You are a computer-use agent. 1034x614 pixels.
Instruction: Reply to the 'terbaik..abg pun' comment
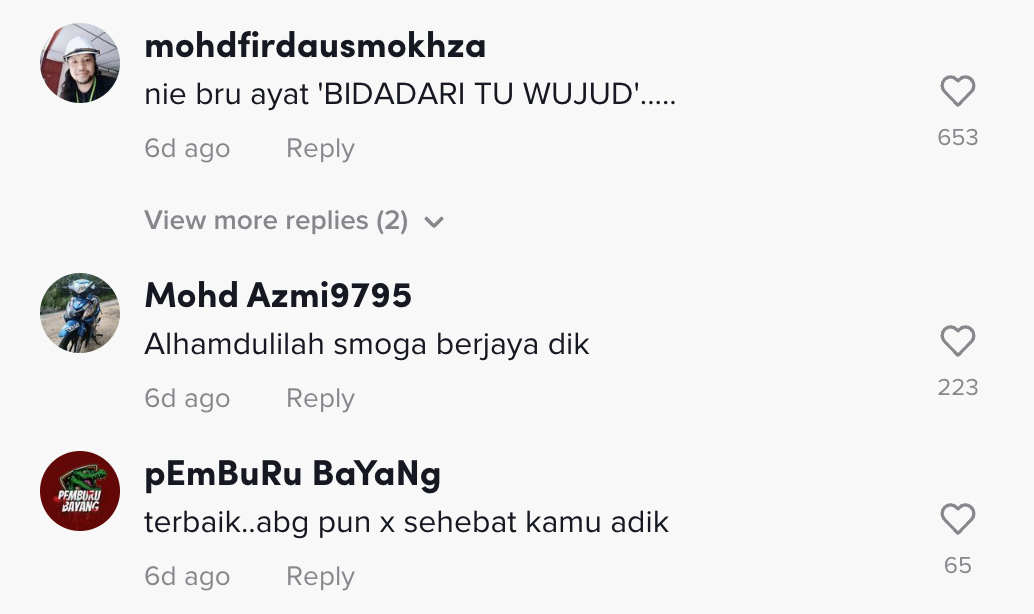tap(320, 576)
